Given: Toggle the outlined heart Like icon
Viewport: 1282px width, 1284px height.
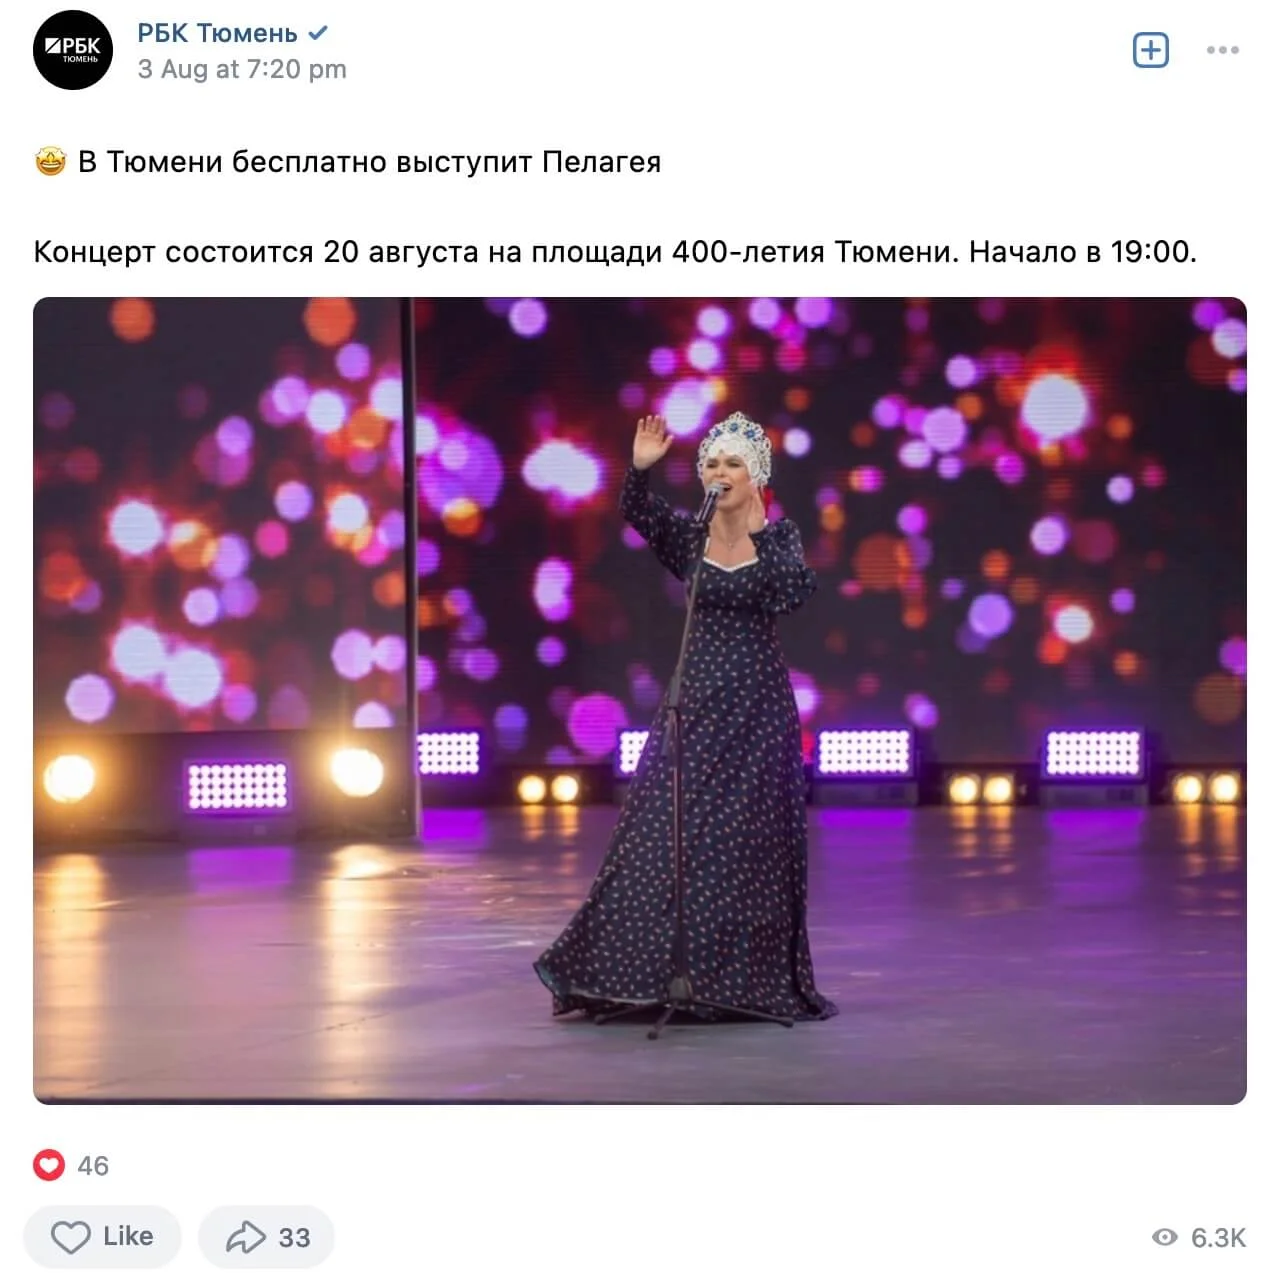Looking at the screenshot, I should (x=70, y=1237).
